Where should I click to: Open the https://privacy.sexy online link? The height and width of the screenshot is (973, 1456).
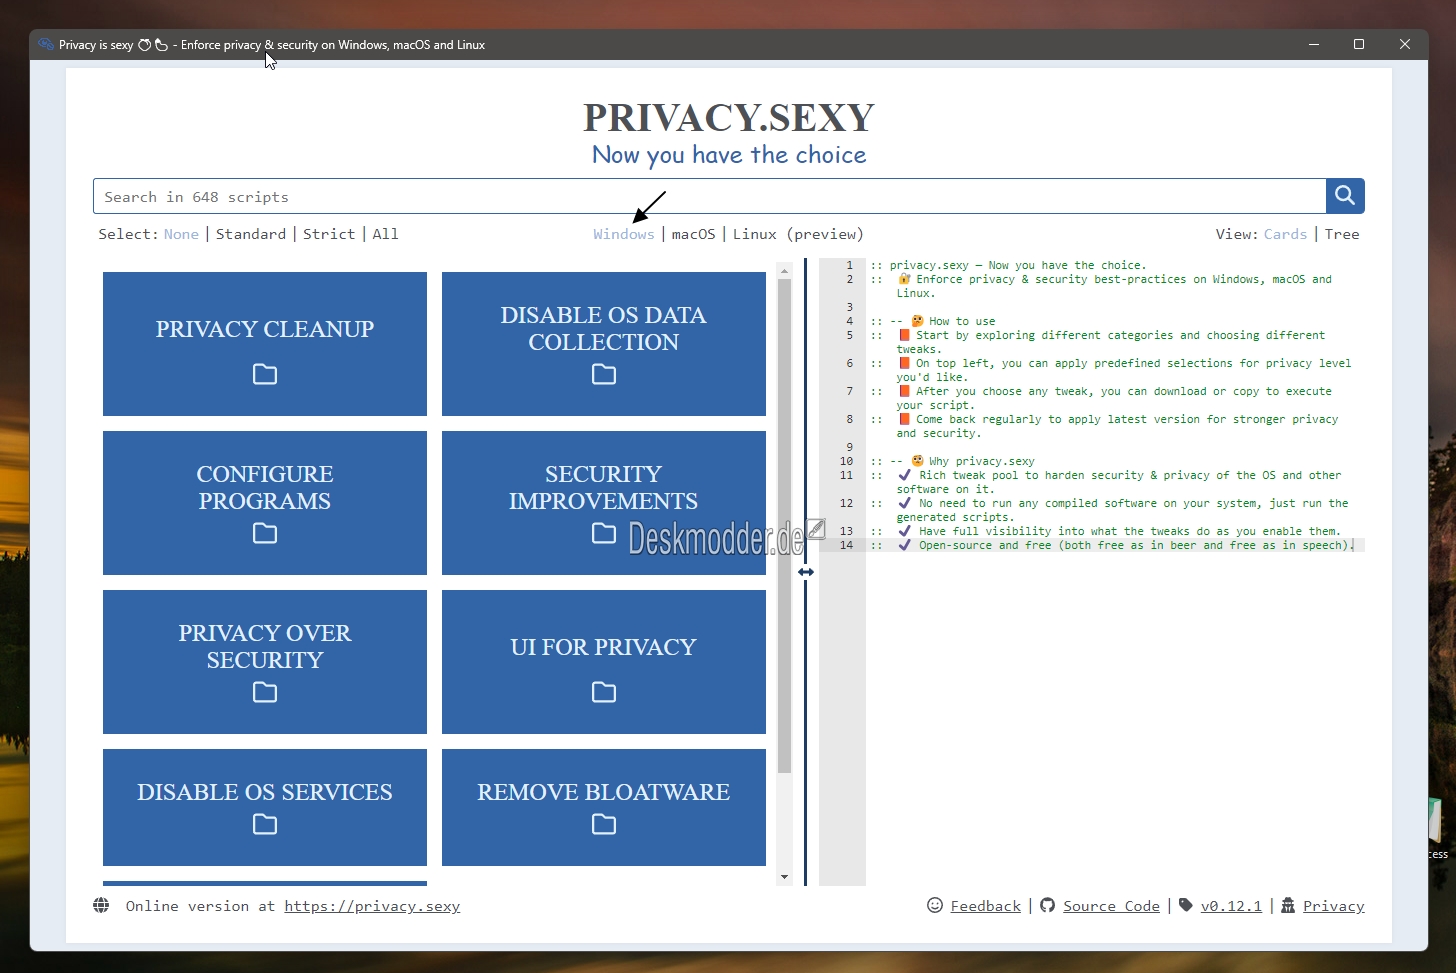tap(372, 906)
